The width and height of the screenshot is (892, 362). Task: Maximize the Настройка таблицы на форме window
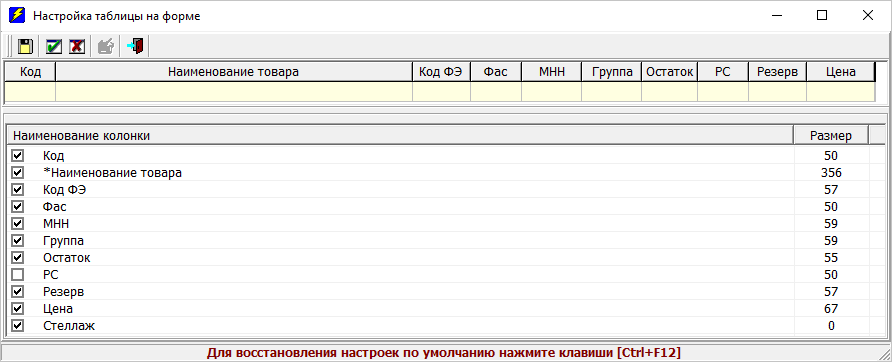821,15
